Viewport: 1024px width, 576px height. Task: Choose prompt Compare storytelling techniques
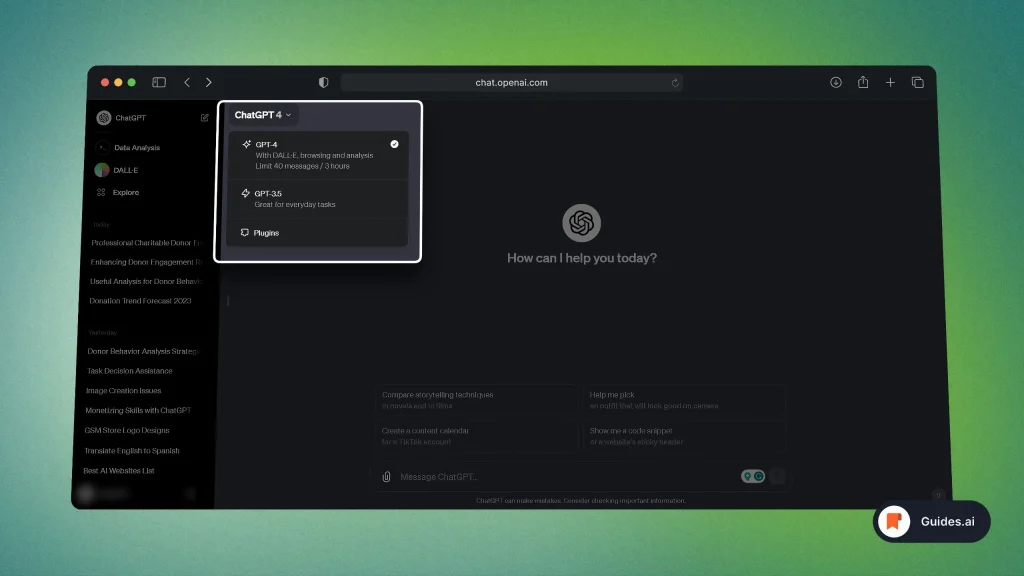tap(476, 400)
